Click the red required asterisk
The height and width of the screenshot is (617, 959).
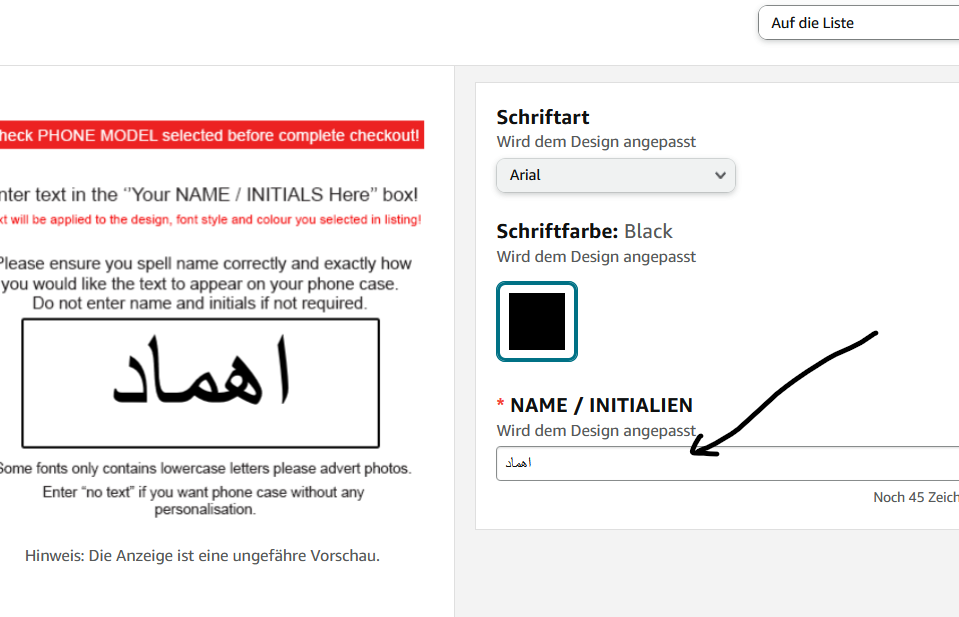click(500, 403)
